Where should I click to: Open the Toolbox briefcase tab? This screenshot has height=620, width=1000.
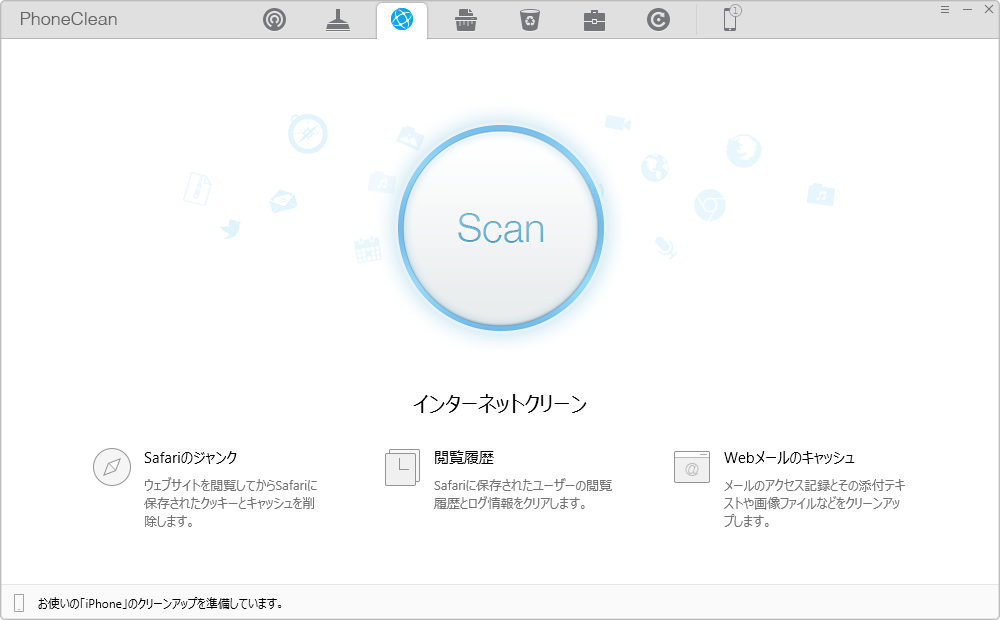tap(594, 20)
